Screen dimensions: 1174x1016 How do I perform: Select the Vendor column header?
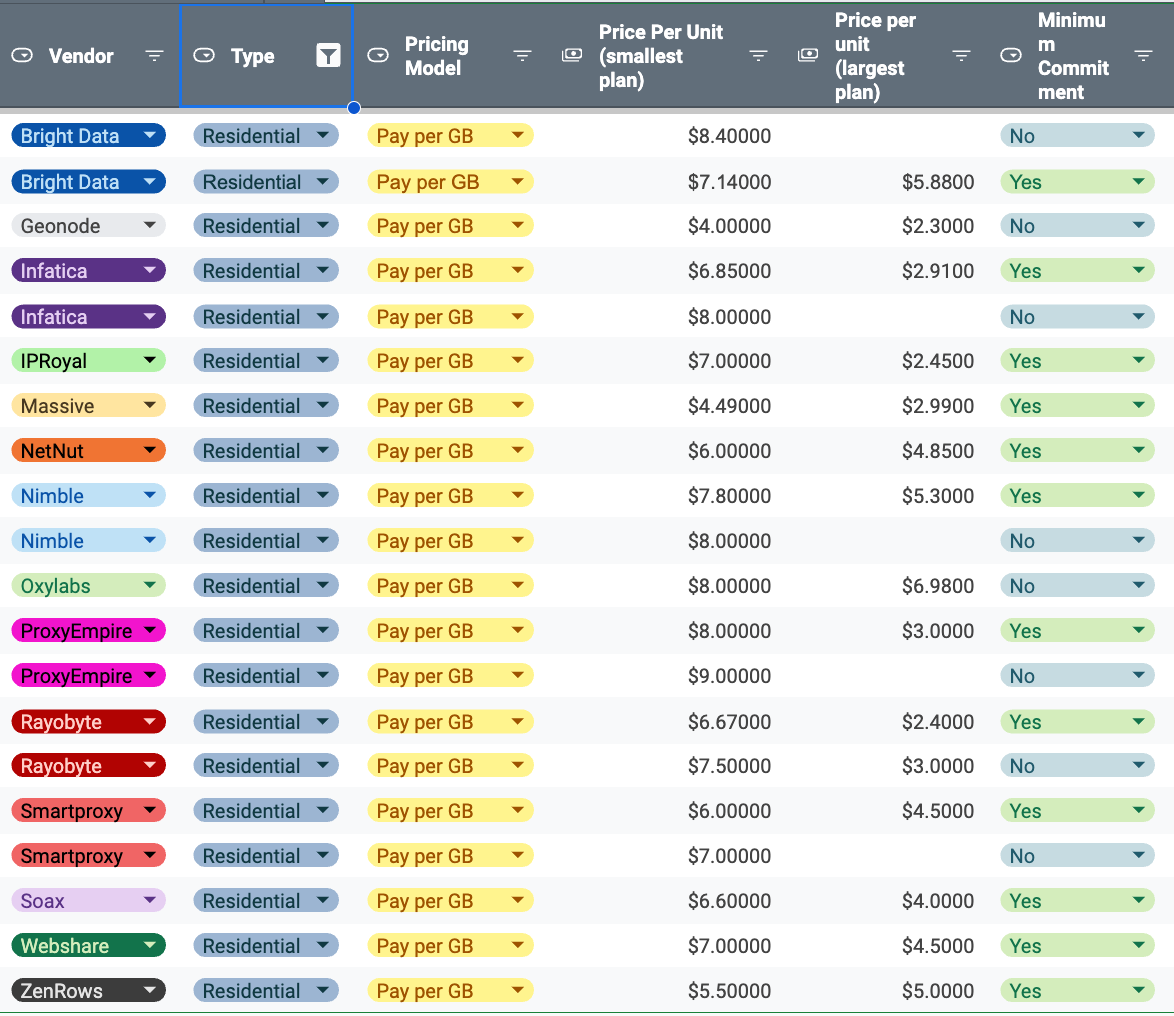tap(81, 55)
